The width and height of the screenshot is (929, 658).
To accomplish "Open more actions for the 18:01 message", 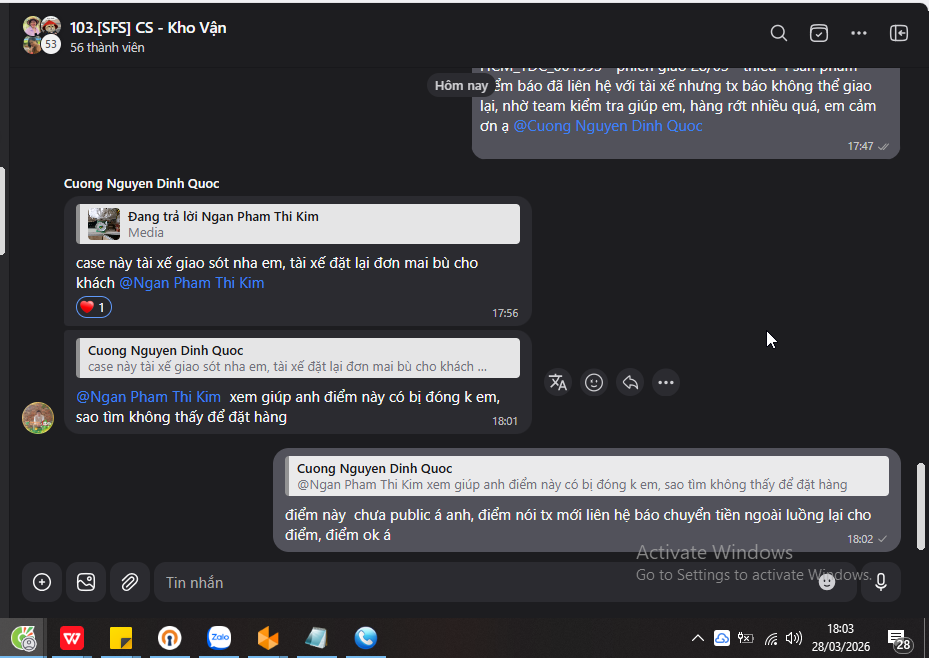I will coord(666,383).
